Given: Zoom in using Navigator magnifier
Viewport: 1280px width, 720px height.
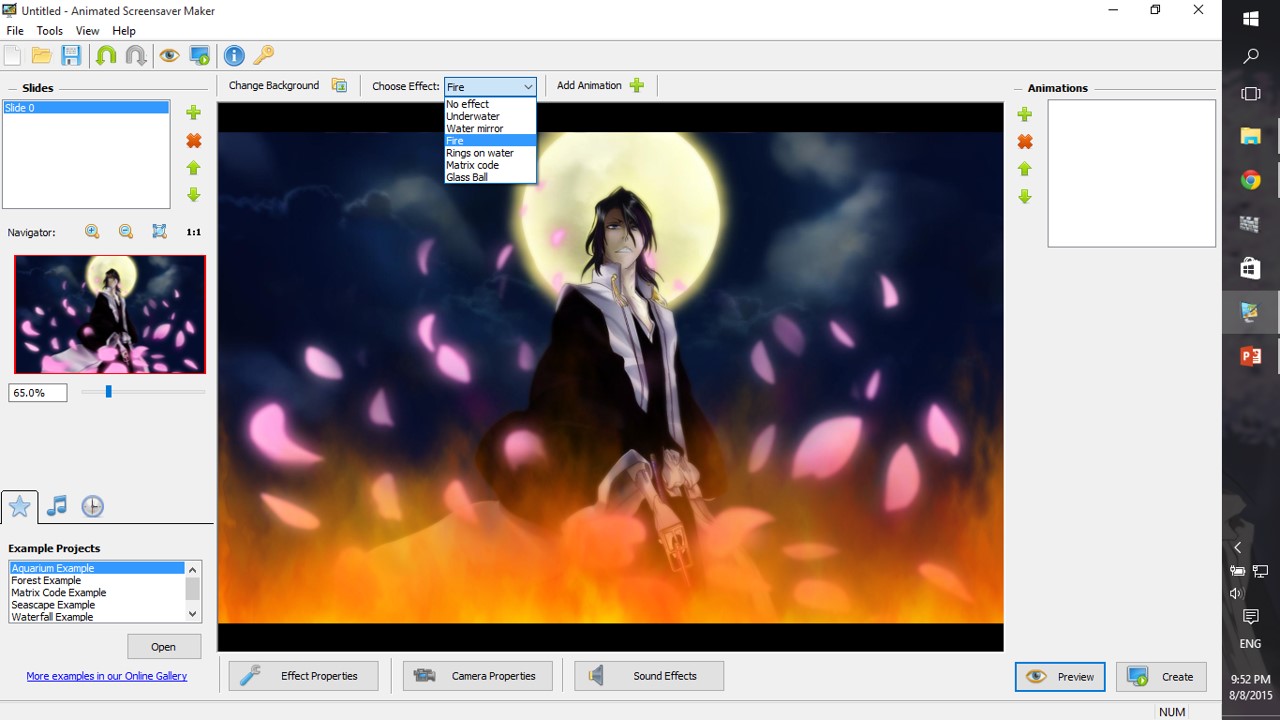Looking at the screenshot, I should pyautogui.click(x=92, y=232).
